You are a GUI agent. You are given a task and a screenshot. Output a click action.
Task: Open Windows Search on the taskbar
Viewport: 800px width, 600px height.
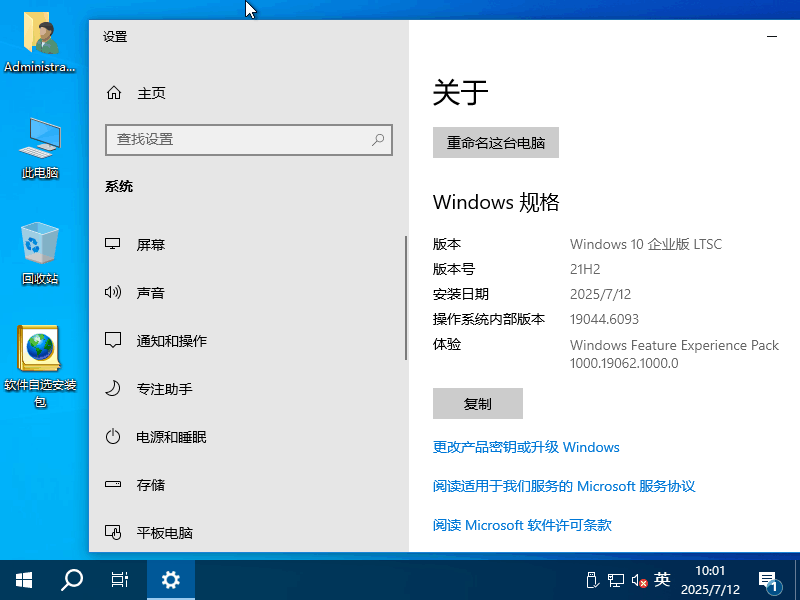click(x=70, y=579)
